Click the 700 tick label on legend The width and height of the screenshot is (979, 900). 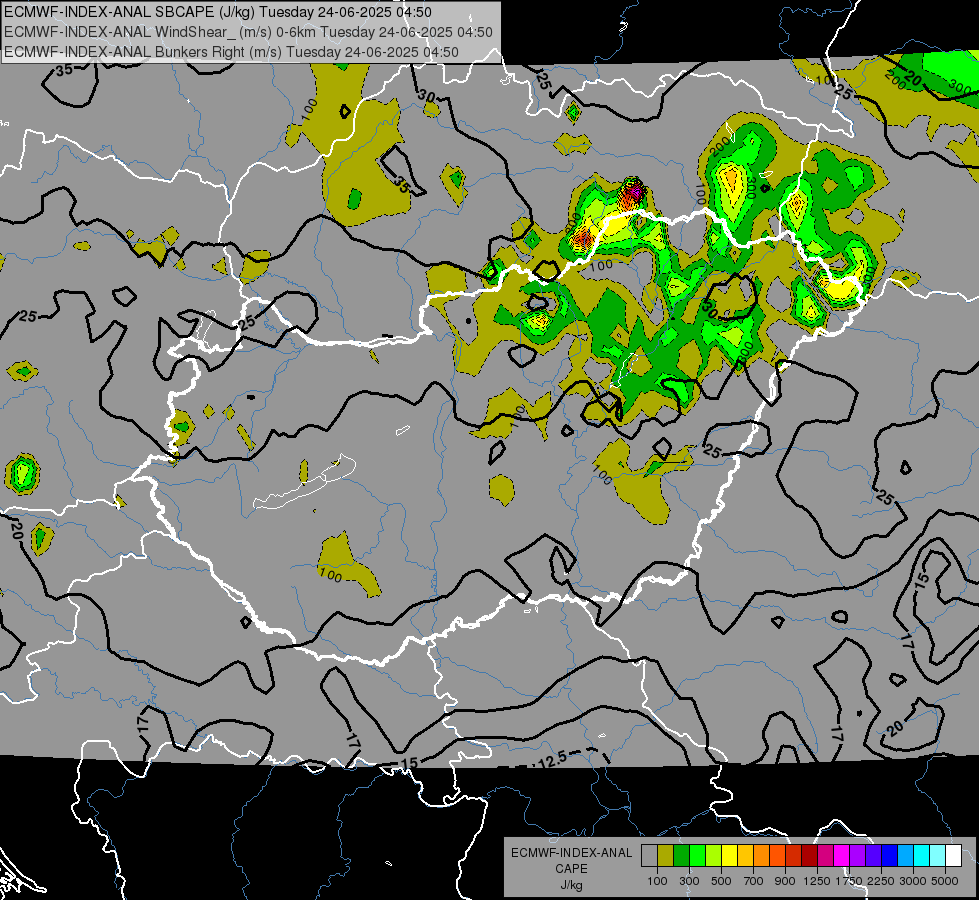(753, 881)
